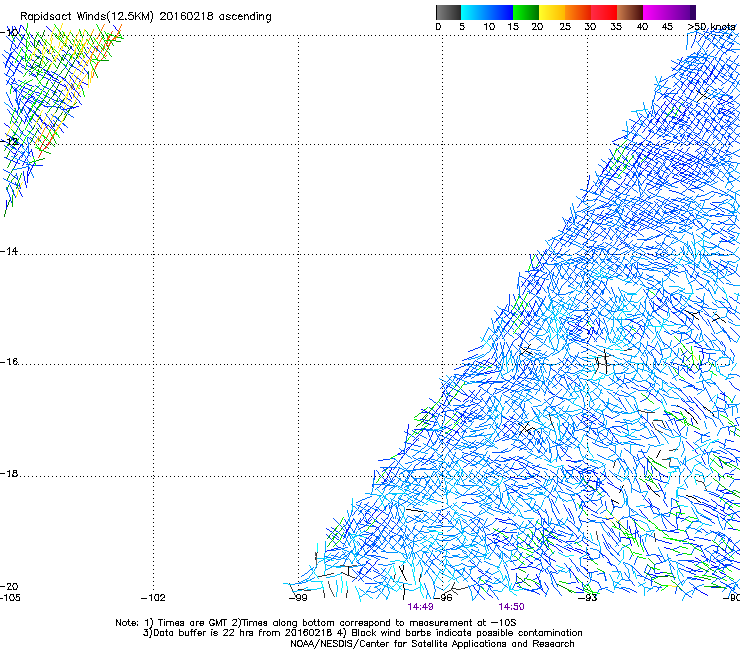Click the purple 14:49 time marker
This screenshot has width=740, height=650.
pos(420,607)
